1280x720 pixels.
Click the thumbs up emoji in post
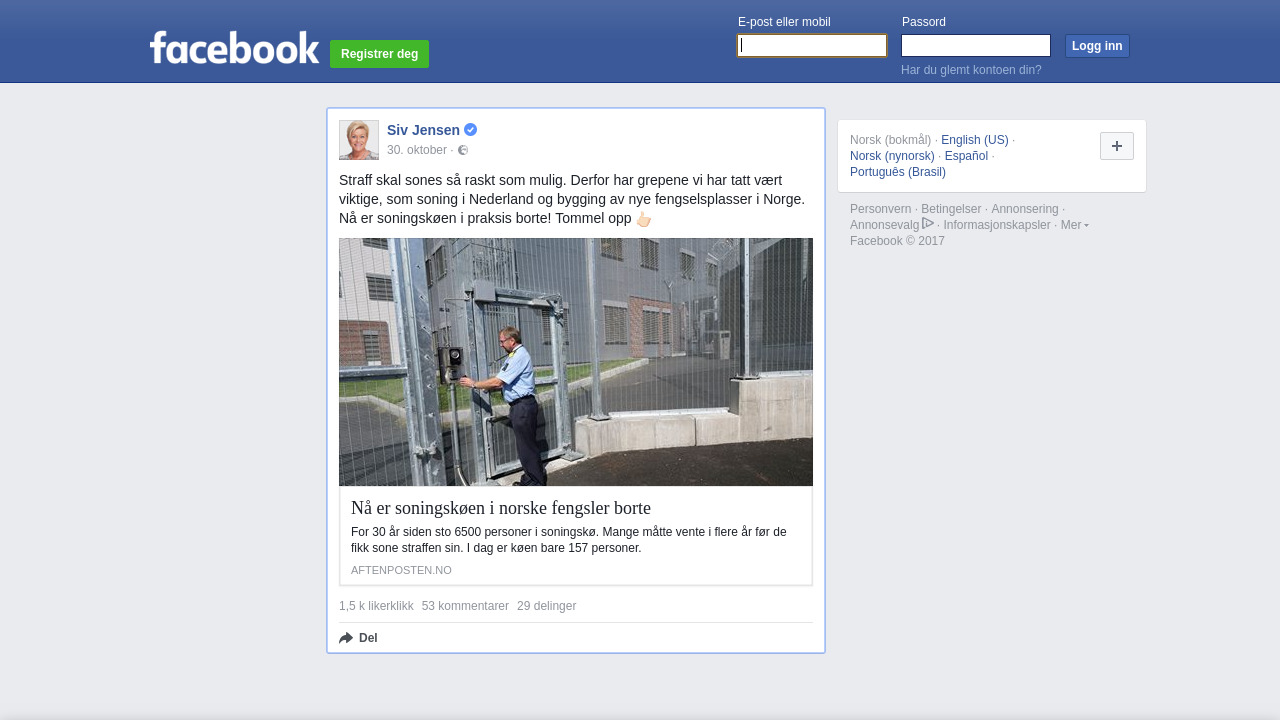643,219
